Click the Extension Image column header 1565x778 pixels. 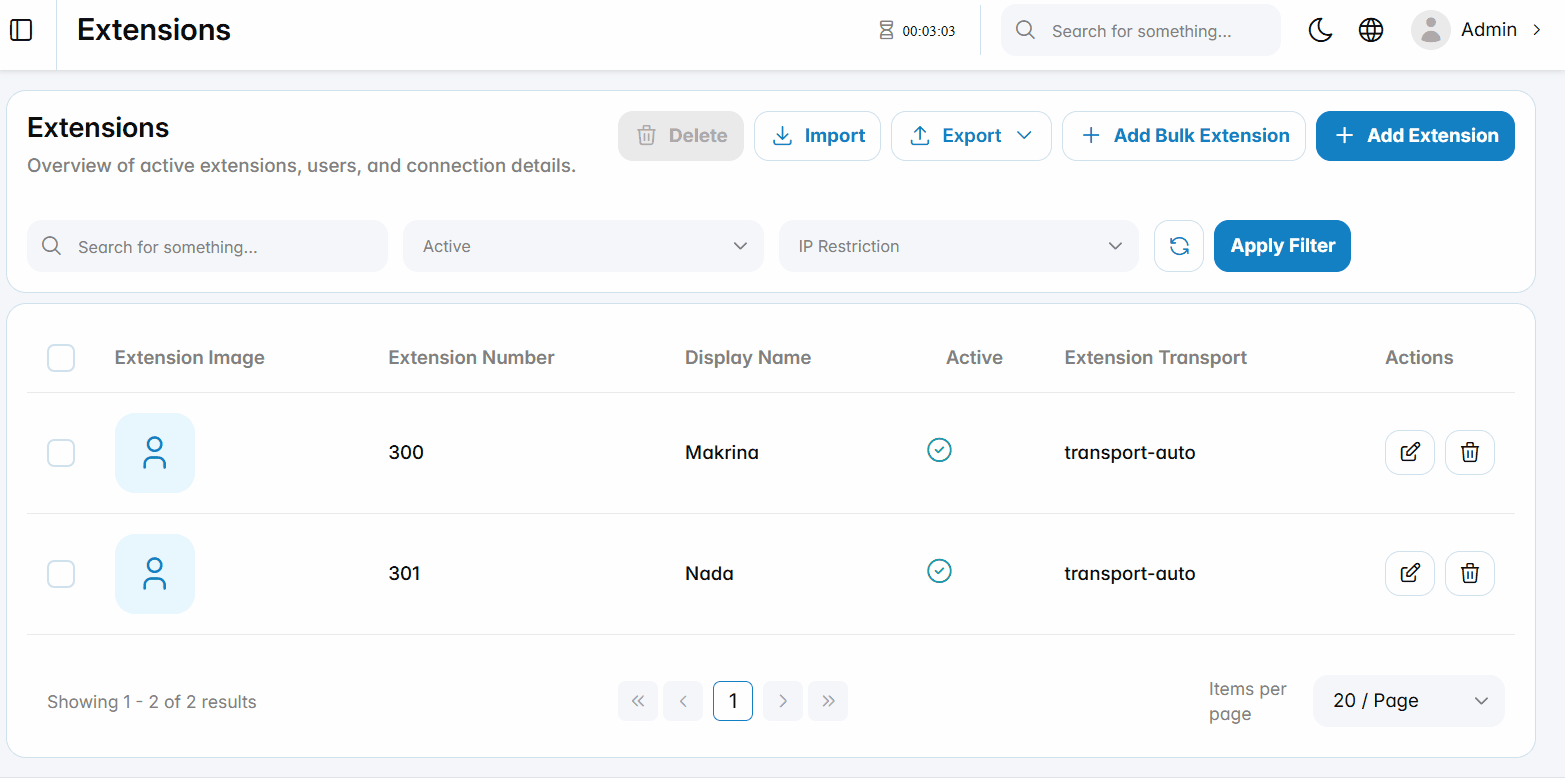point(190,358)
